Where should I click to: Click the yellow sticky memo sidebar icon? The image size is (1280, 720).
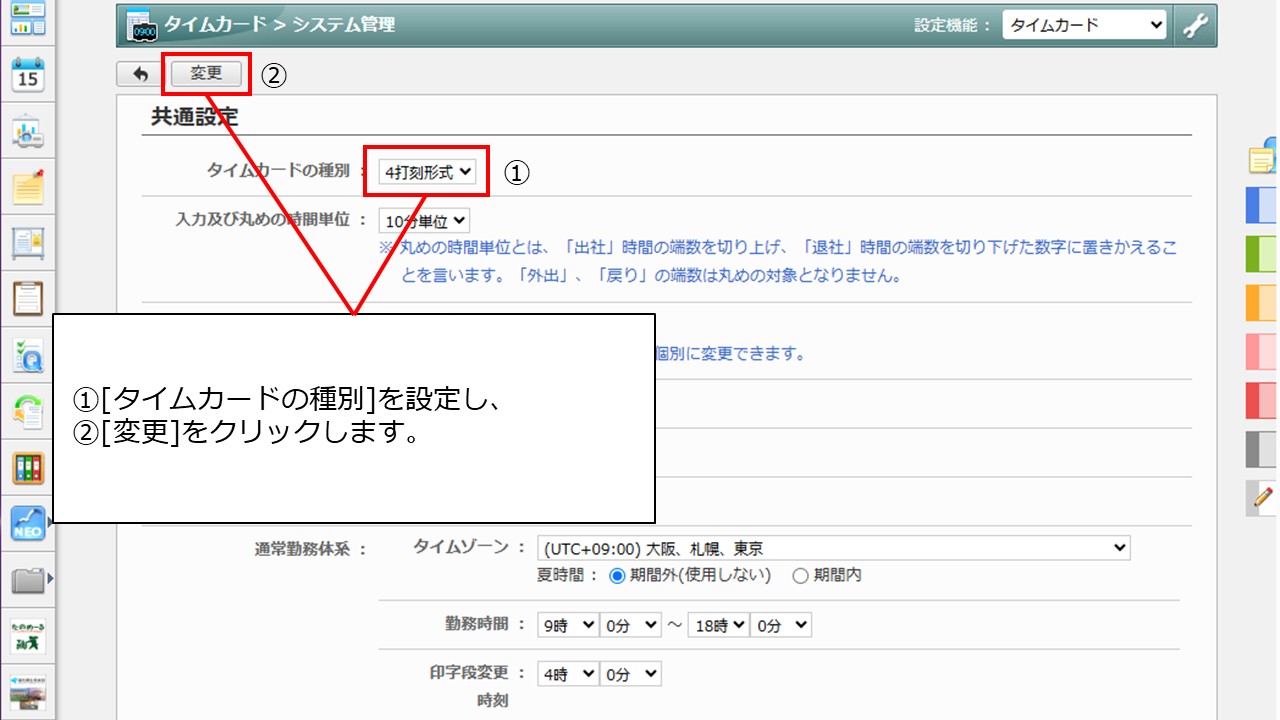[28, 186]
